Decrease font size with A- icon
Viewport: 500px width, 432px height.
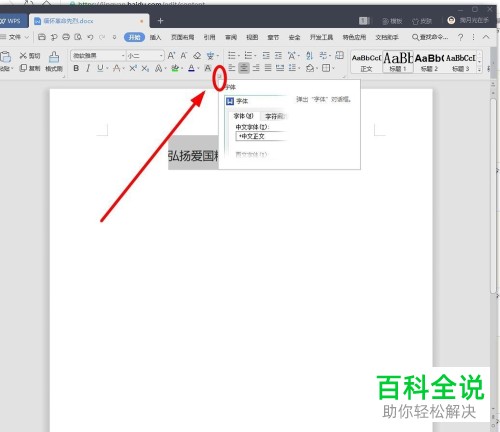184,56
